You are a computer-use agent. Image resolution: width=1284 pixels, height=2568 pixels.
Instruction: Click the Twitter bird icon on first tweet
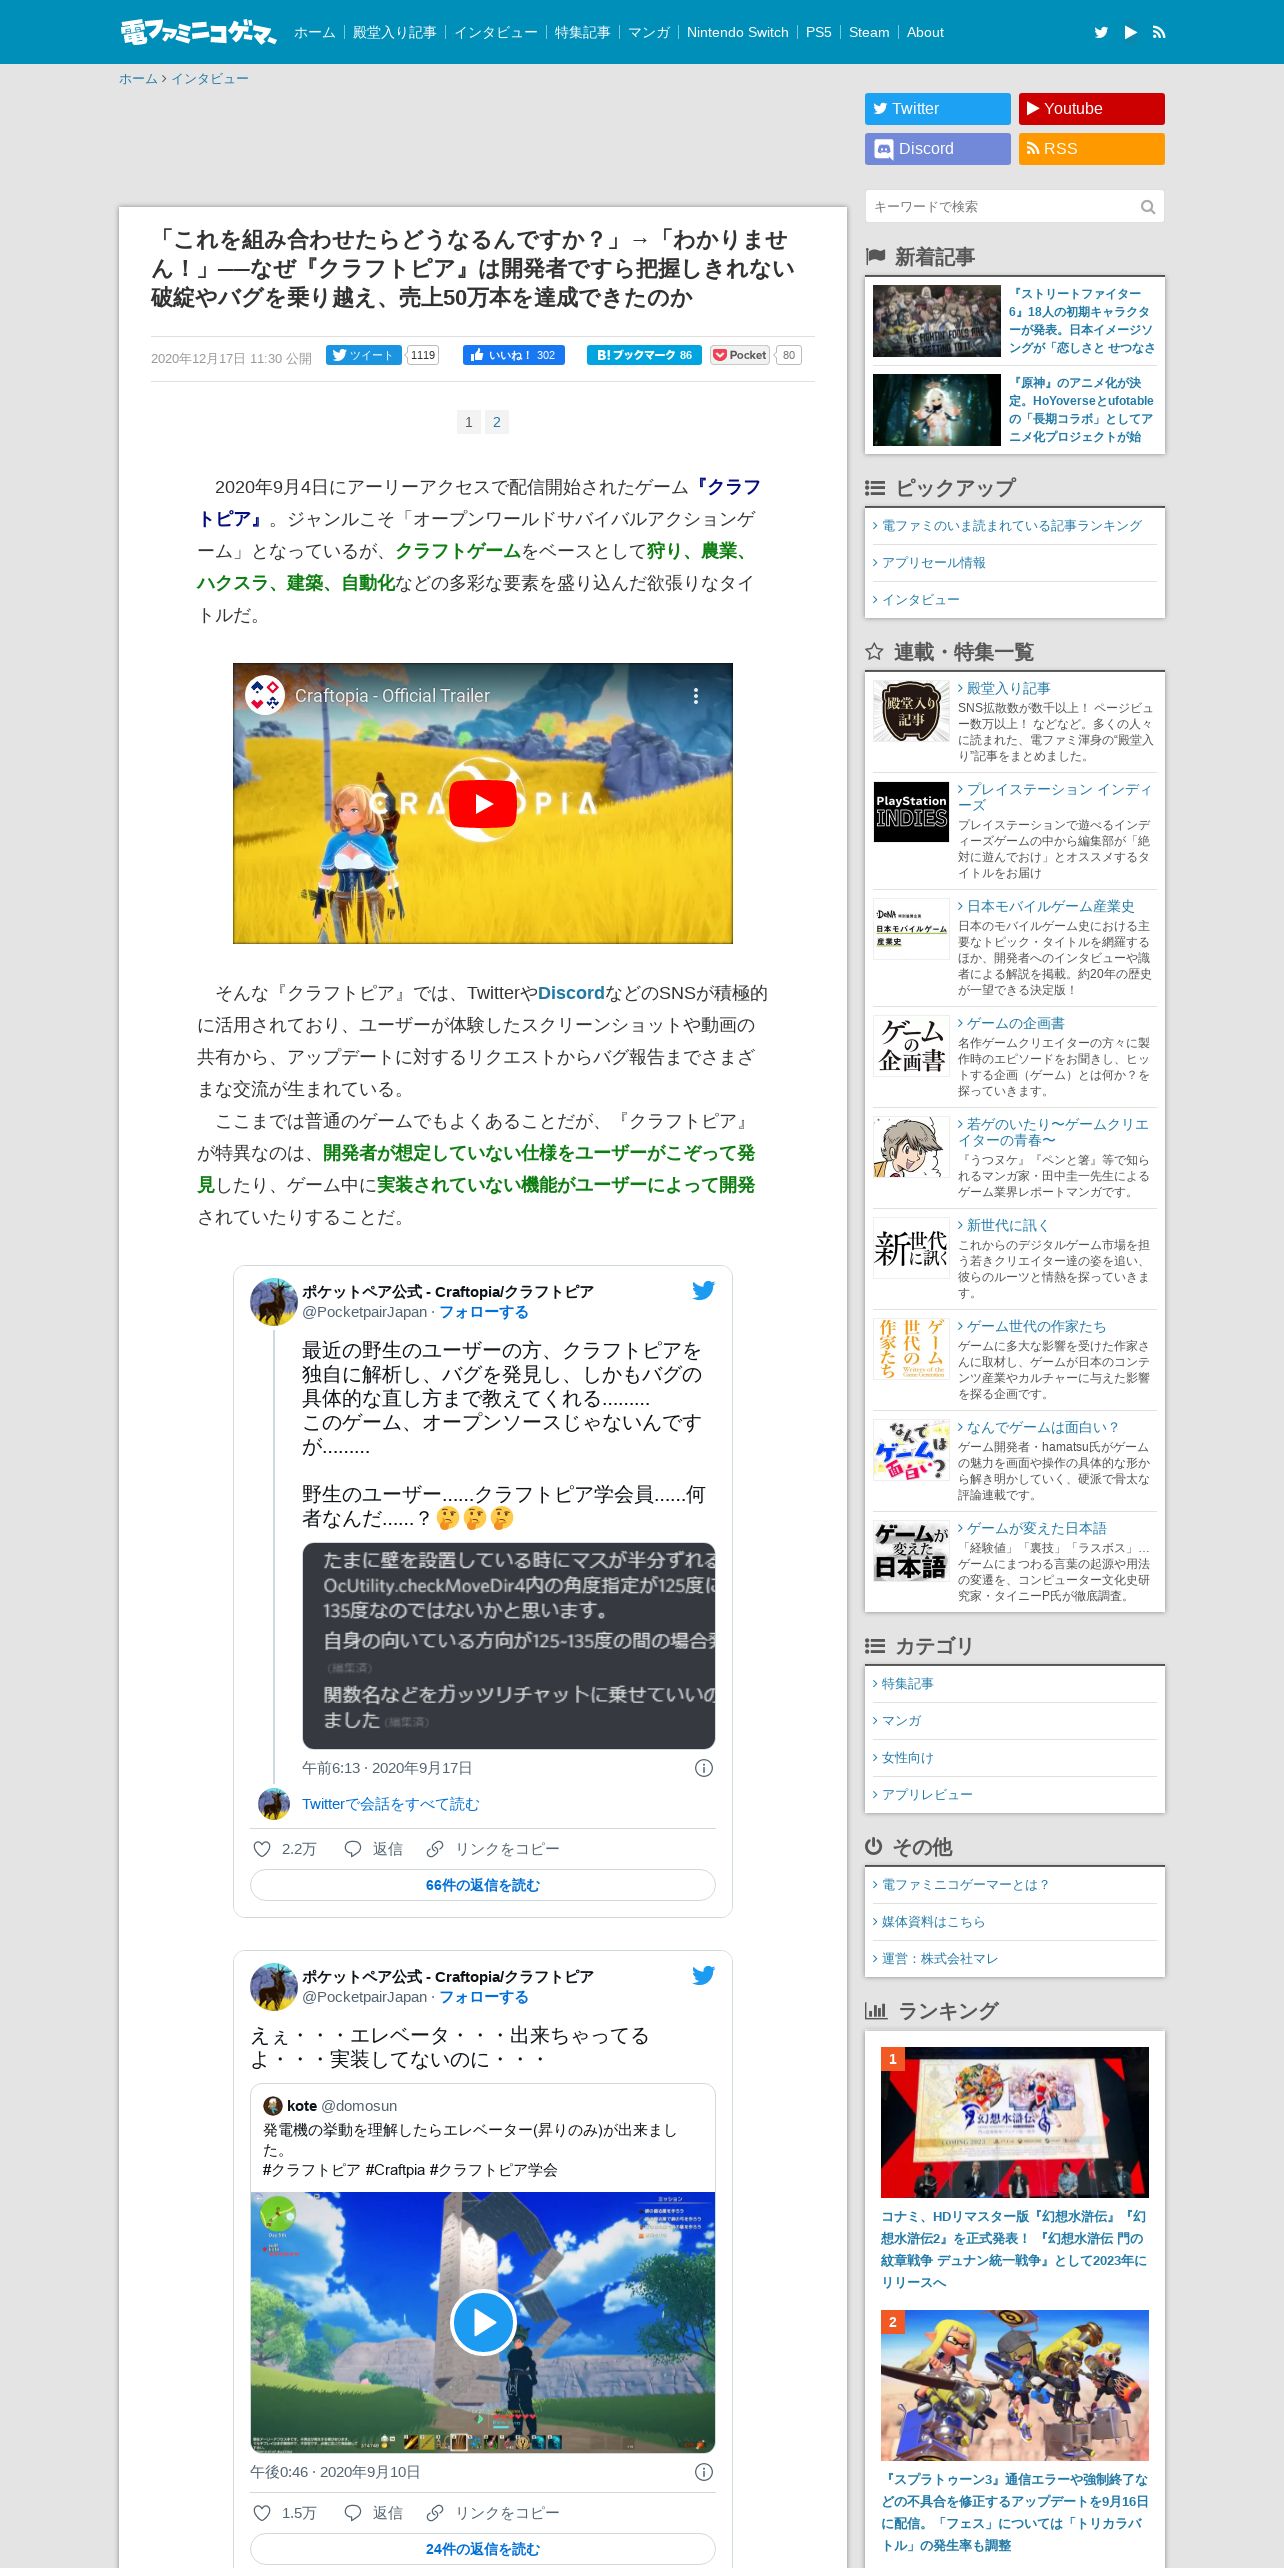coord(704,1290)
